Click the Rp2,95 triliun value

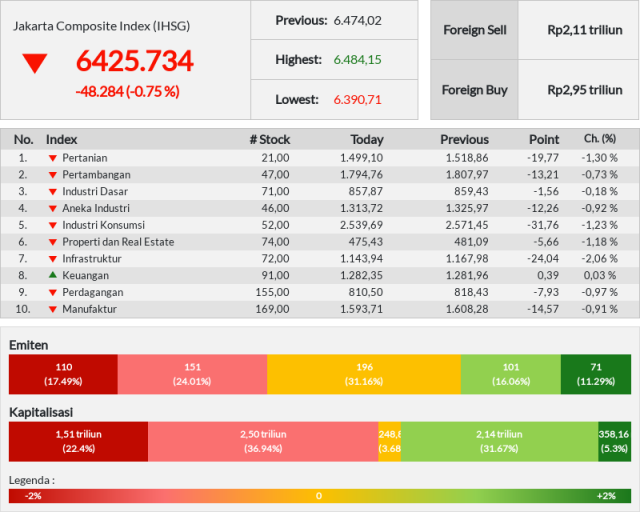tap(584, 90)
